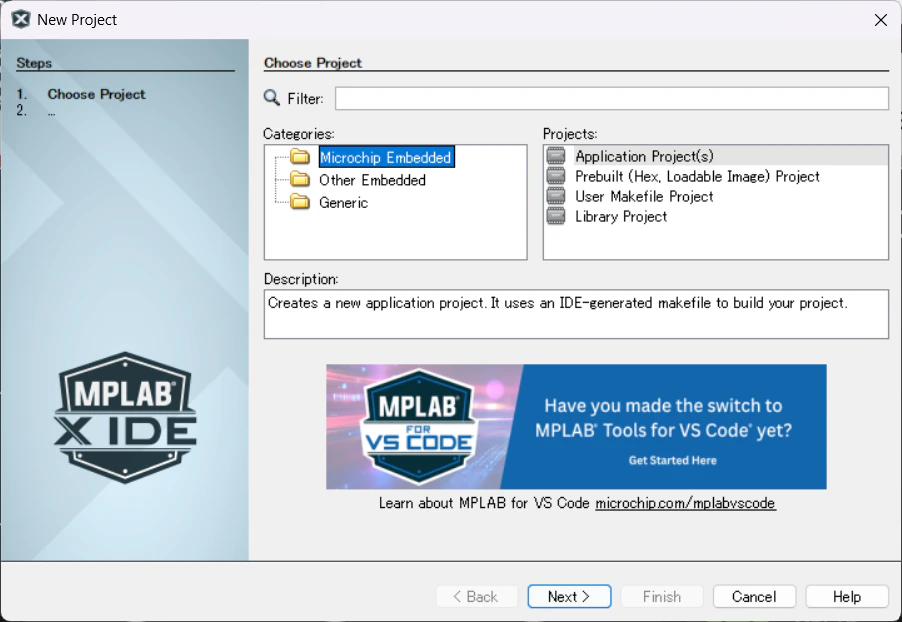Open the microchip.com/mplabvscode link
Screen dimensions: 902x622
685,503
